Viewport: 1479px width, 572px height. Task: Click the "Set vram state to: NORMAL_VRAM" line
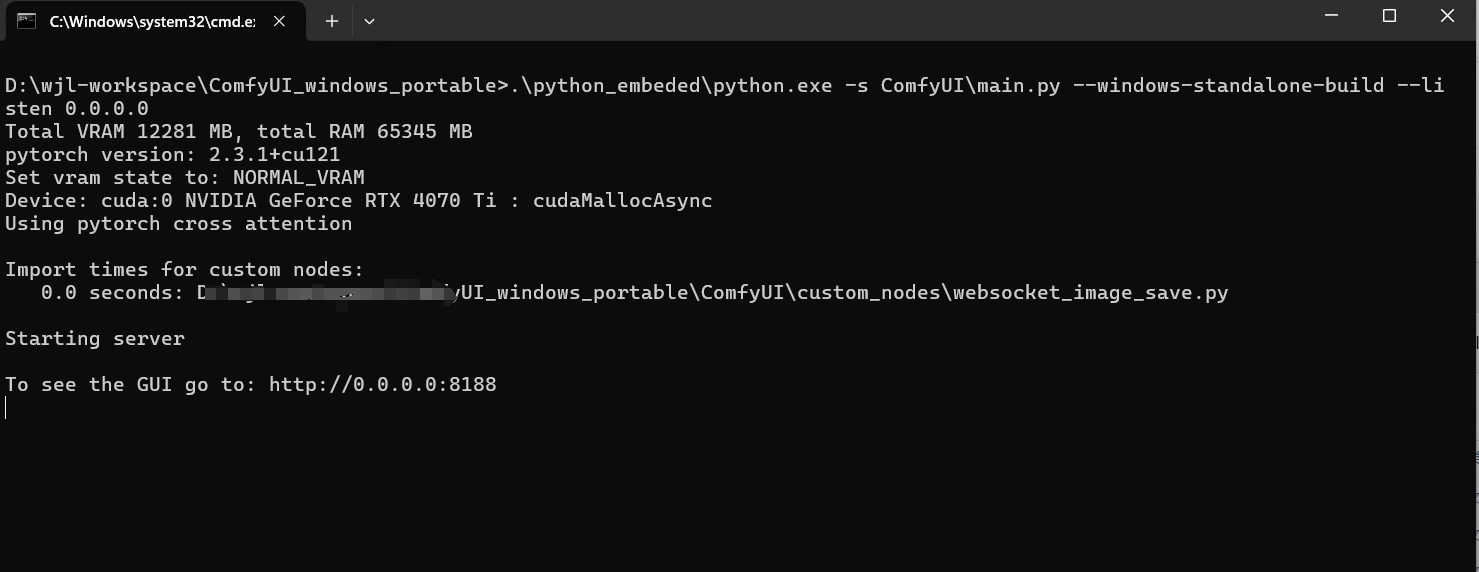185,178
